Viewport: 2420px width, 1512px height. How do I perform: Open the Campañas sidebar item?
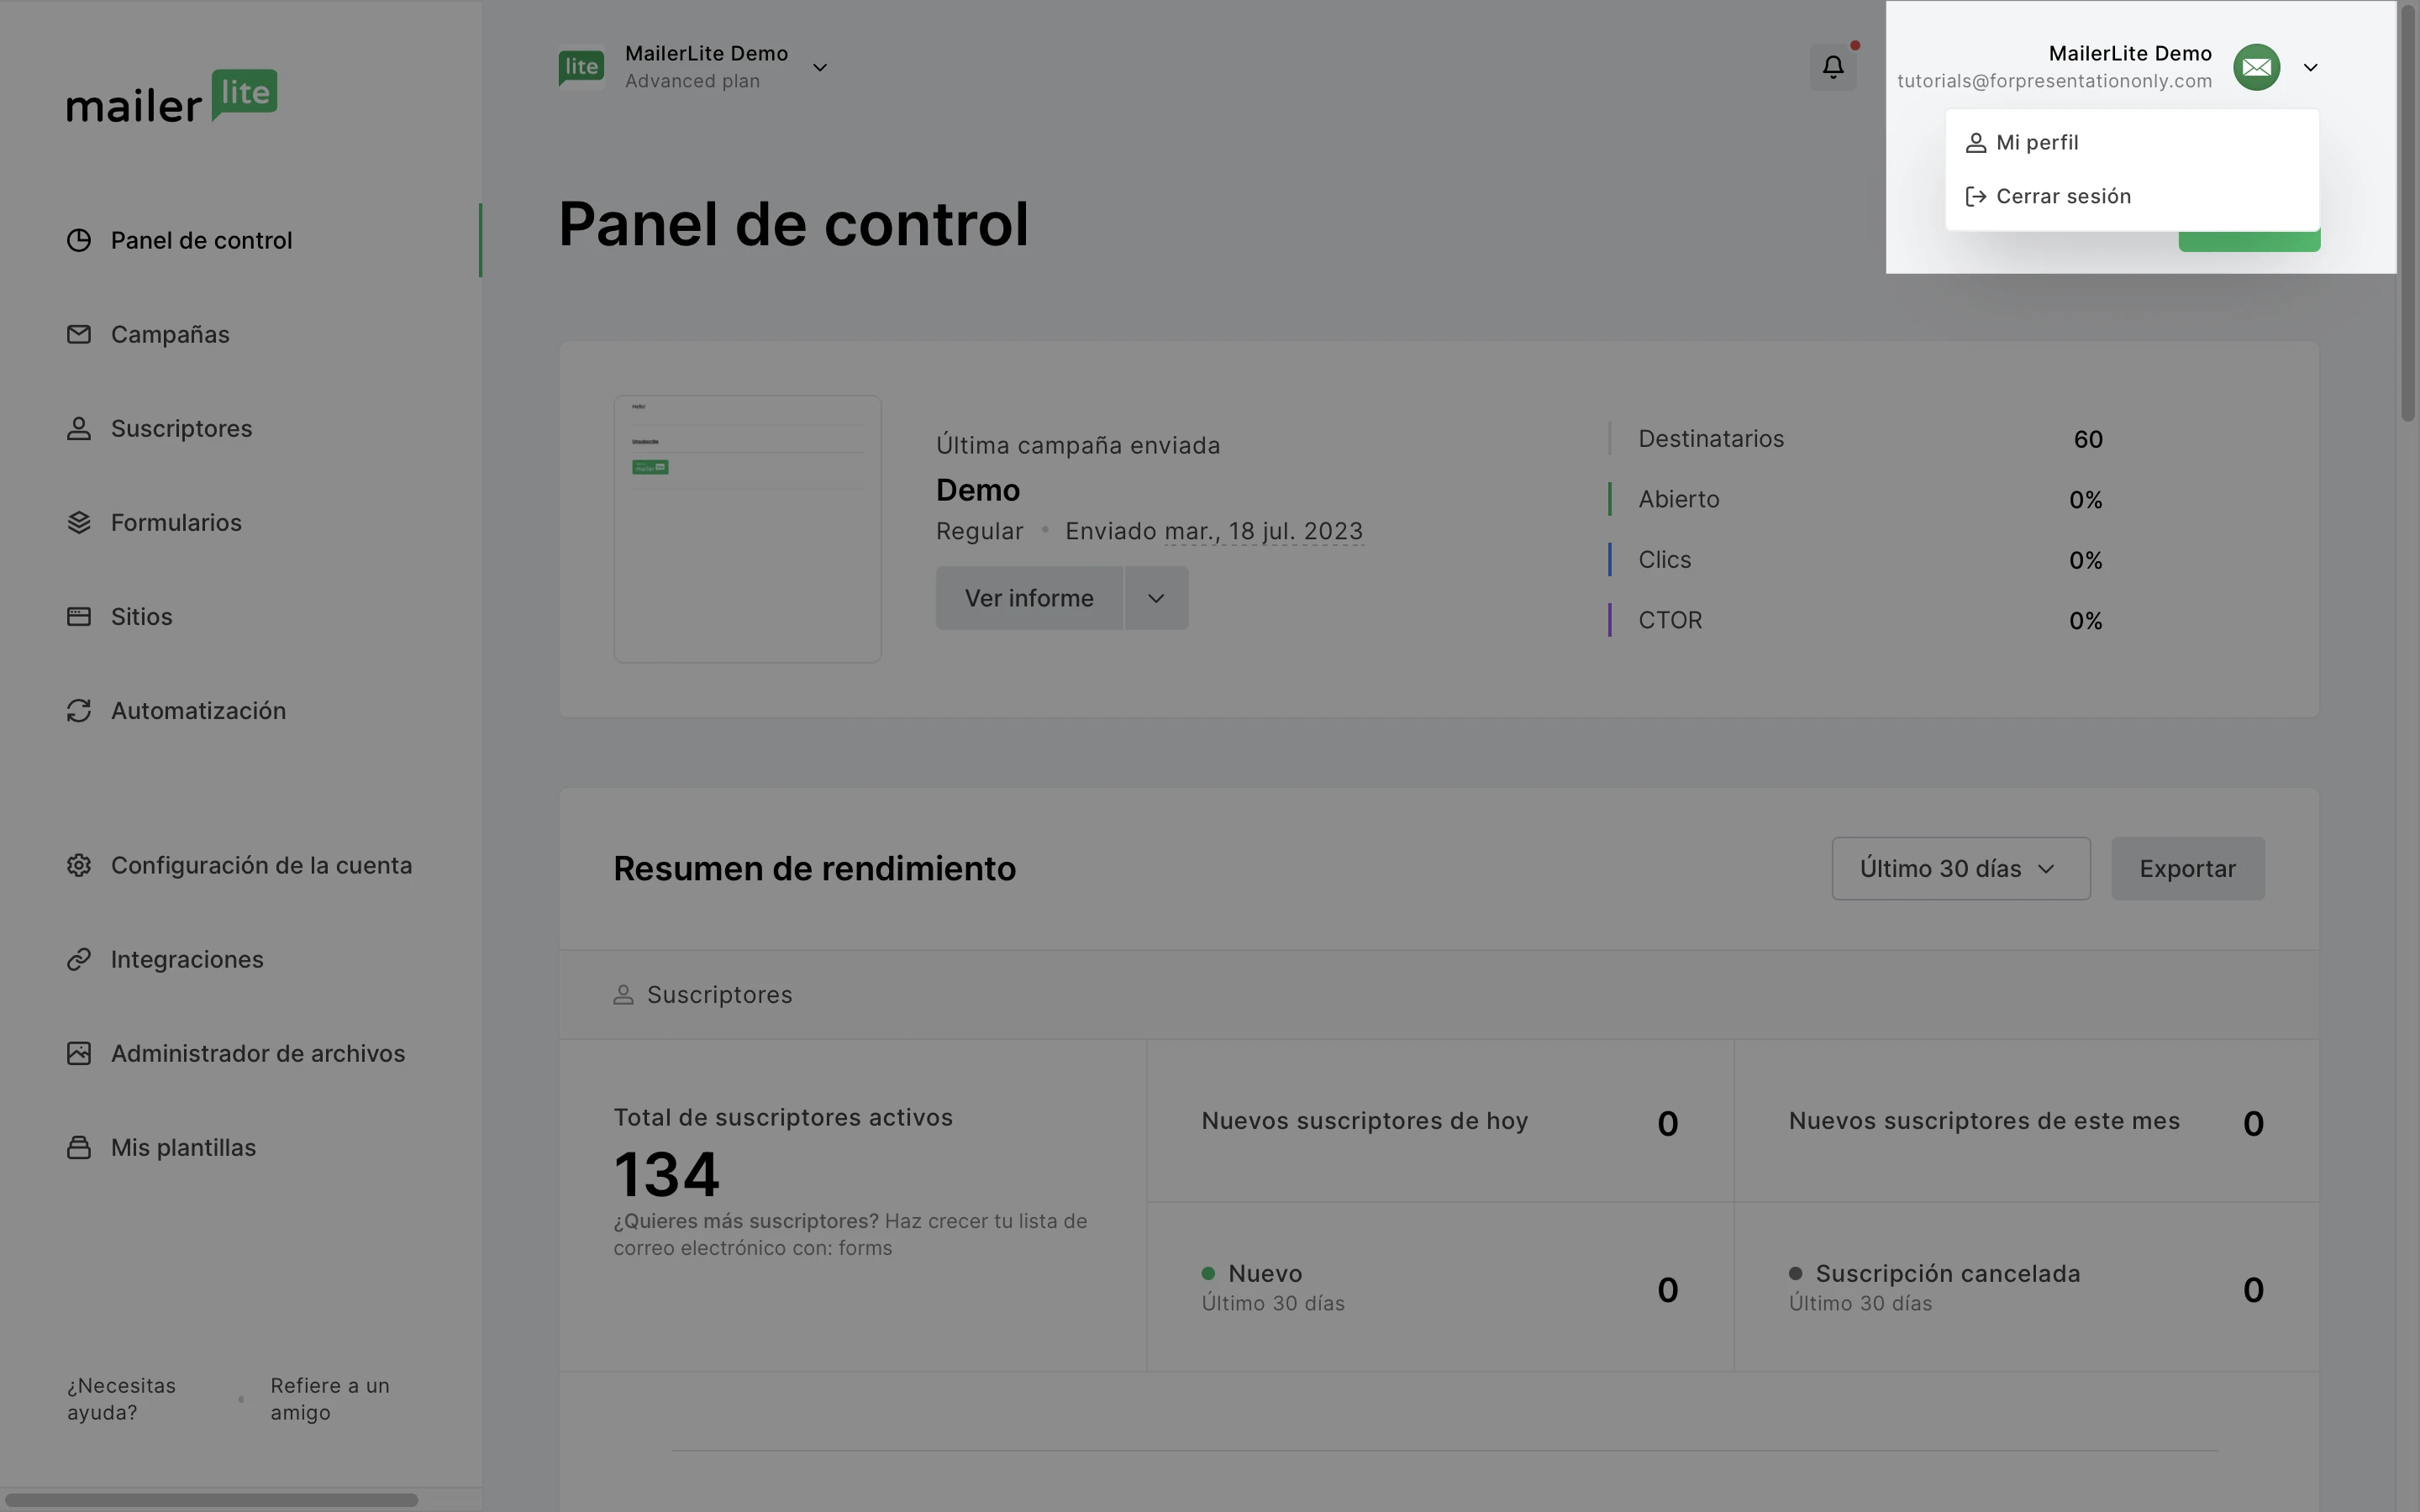(x=170, y=334)
